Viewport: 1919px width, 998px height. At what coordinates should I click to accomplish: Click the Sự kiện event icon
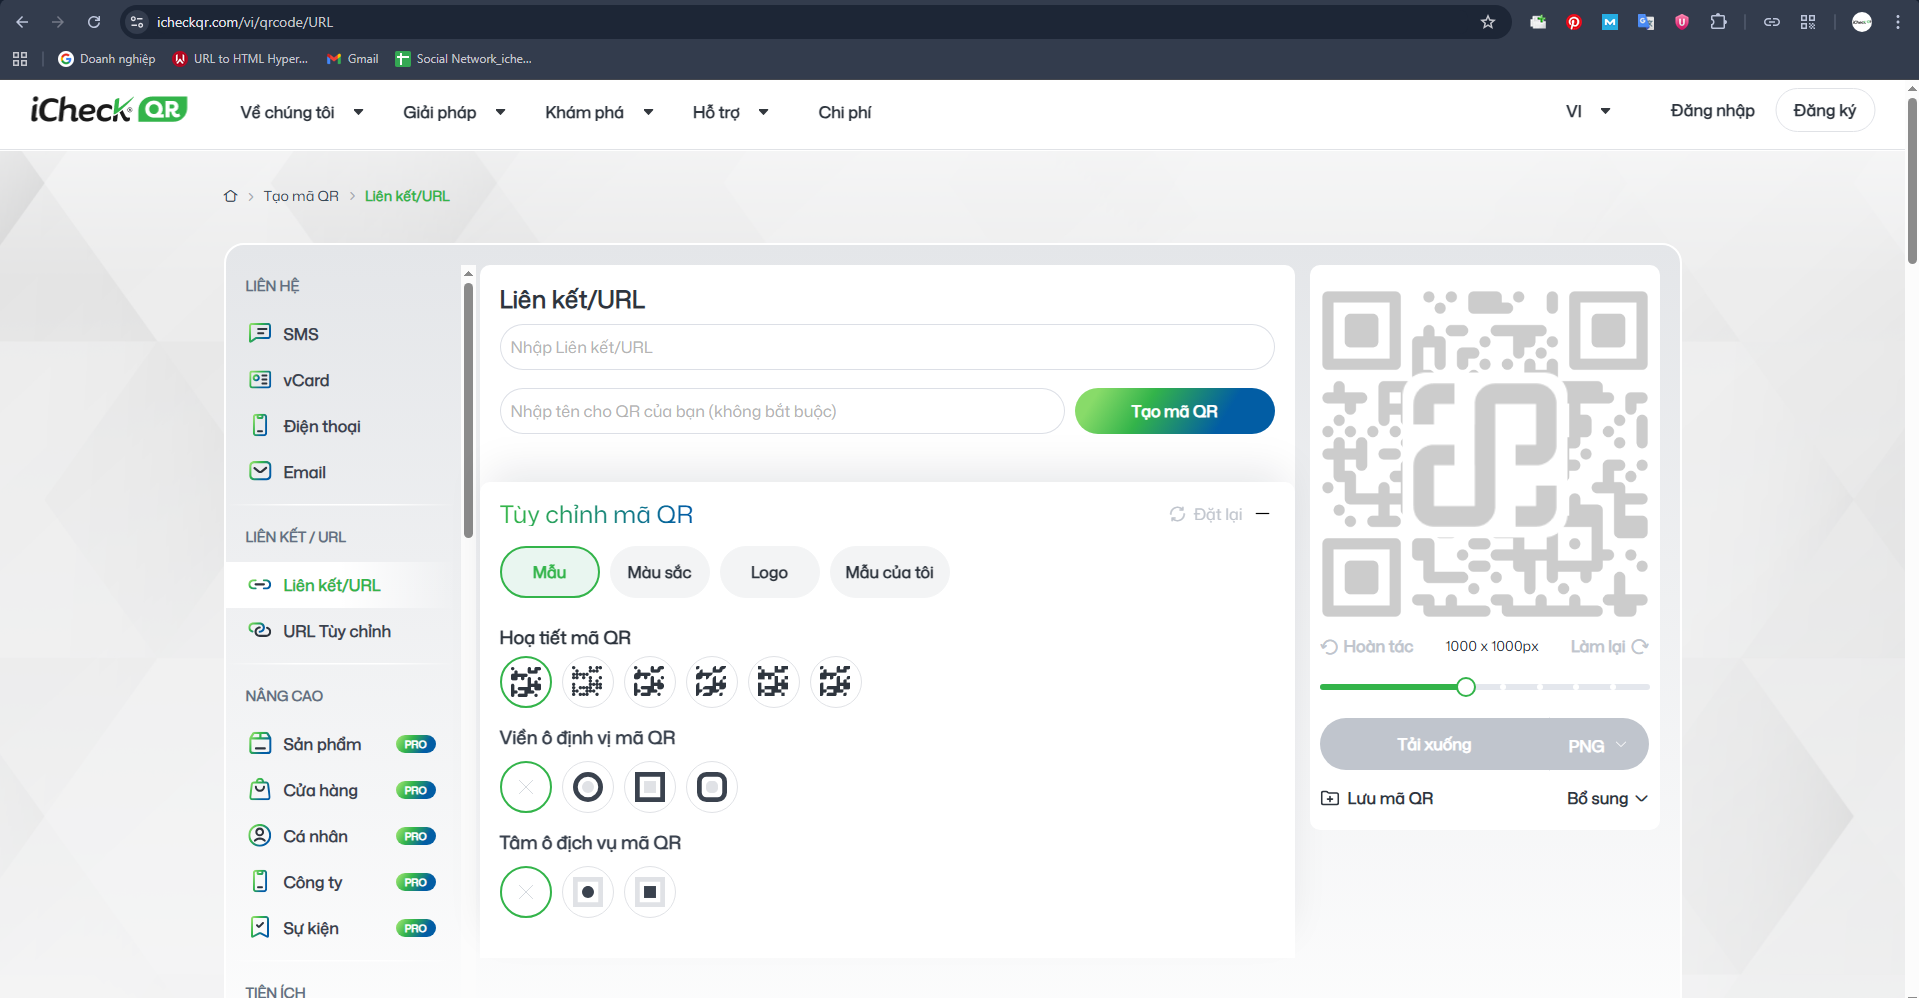pyautogui.click(x=260, y=927)
